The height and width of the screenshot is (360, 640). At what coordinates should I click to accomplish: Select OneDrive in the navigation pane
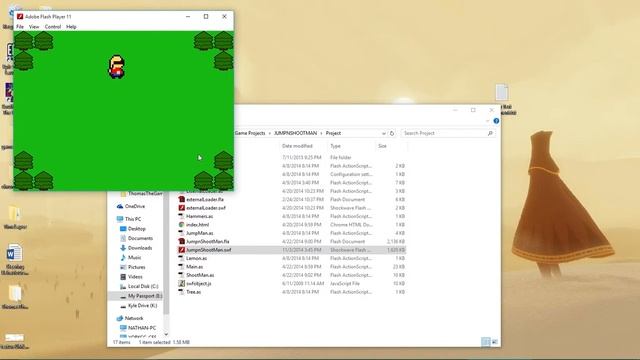pyautogui.click(x=135, y=206)
